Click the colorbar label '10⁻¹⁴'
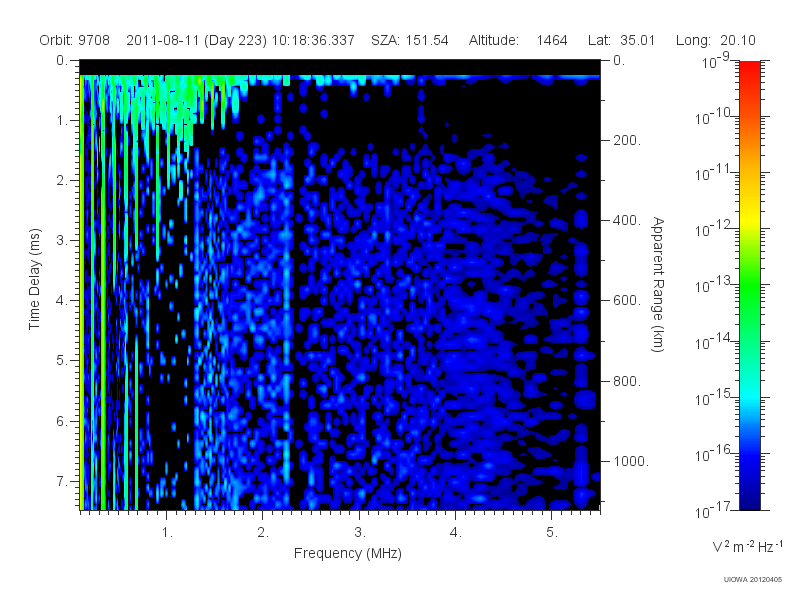800x600 pixels. click(713, 341)
